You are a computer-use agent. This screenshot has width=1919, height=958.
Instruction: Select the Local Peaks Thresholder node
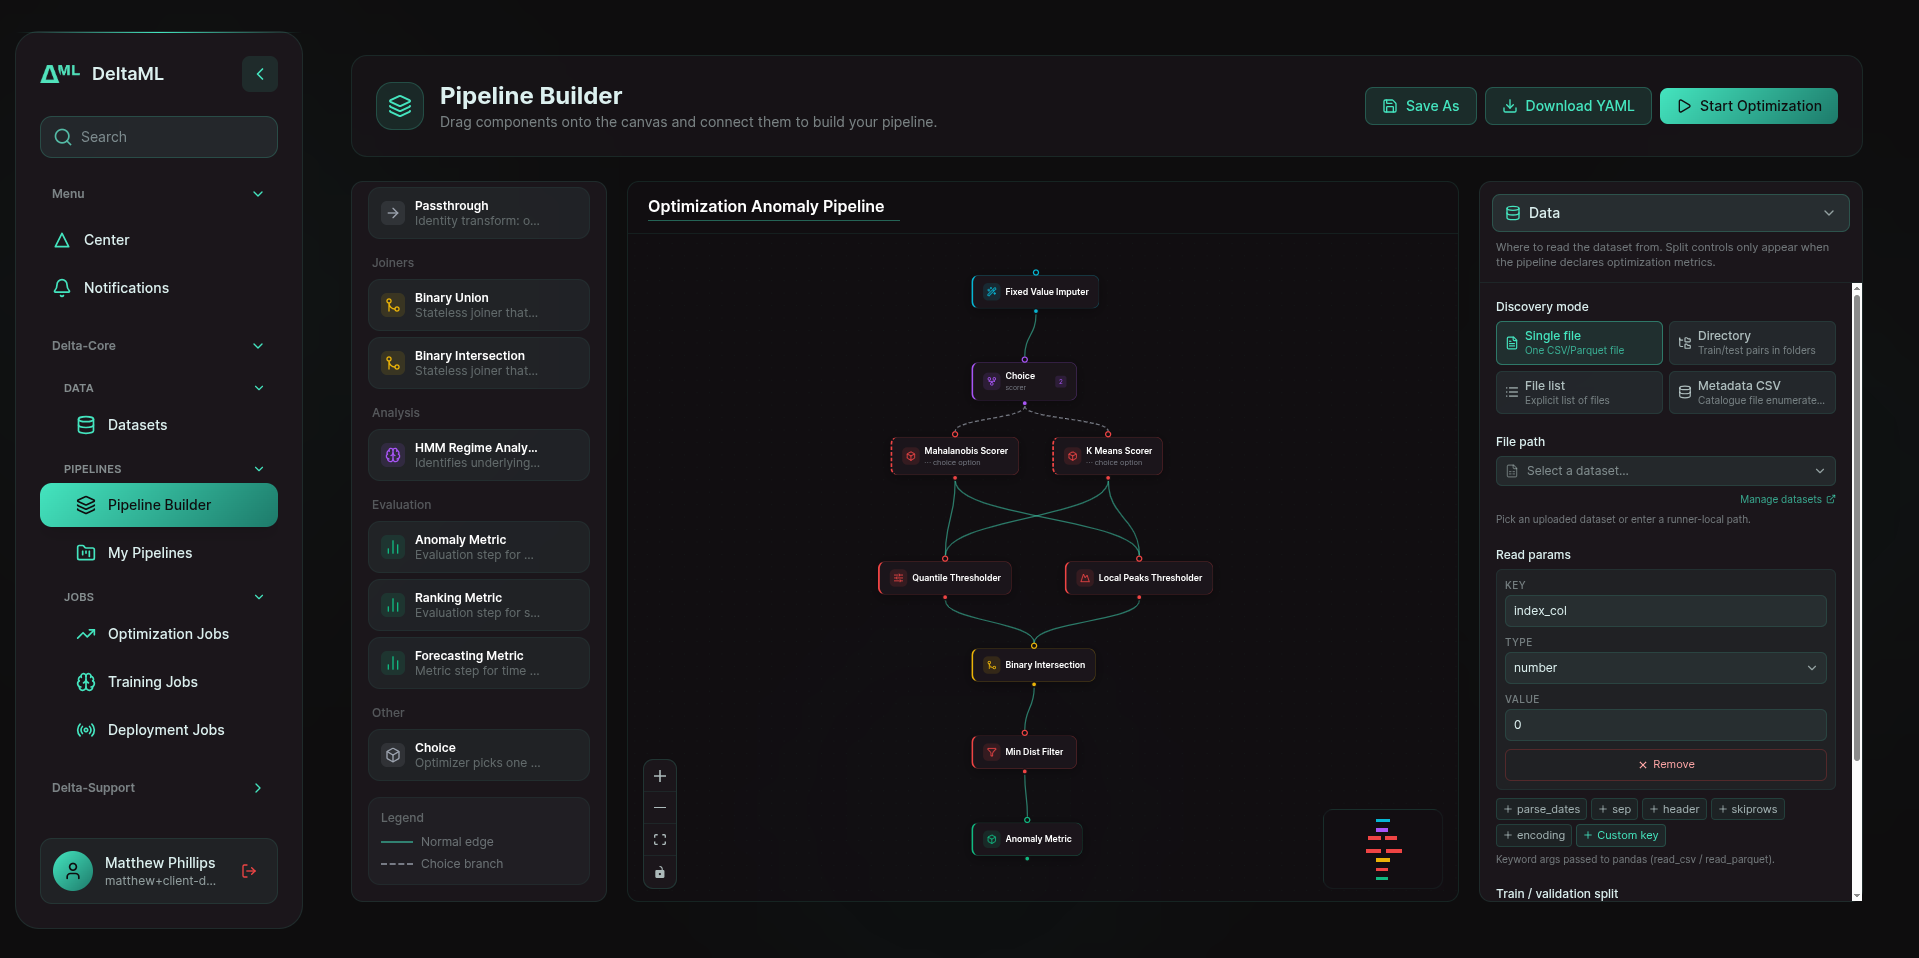coord(1139,578)
